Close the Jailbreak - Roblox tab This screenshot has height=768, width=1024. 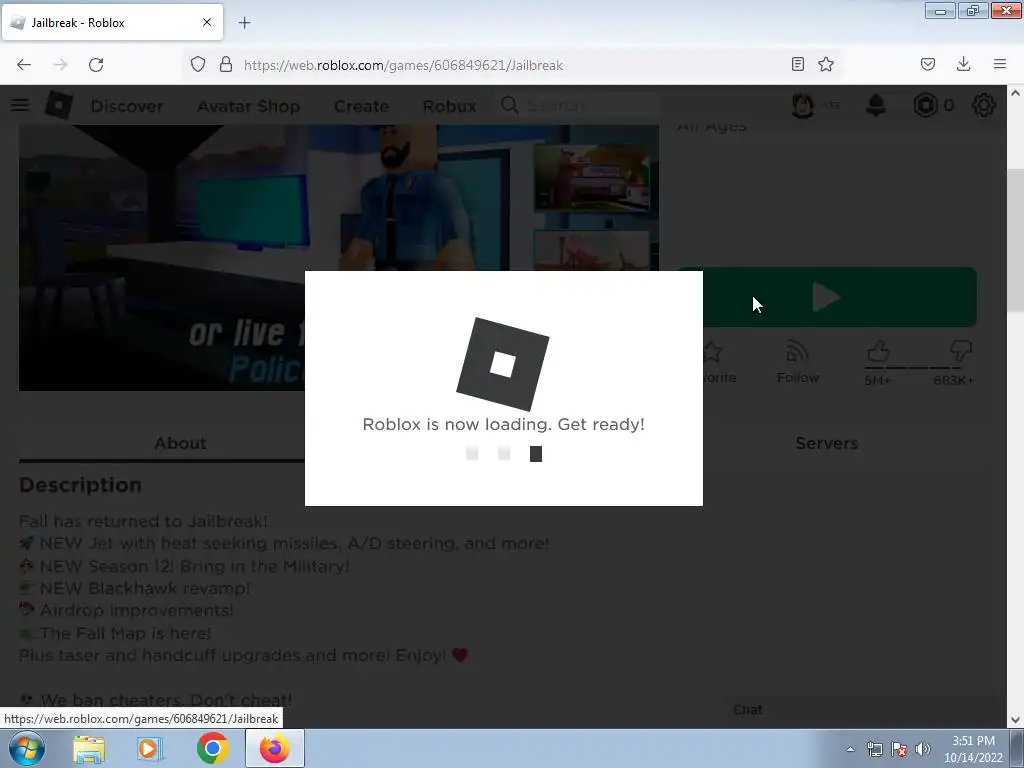[x=207, y=22]
